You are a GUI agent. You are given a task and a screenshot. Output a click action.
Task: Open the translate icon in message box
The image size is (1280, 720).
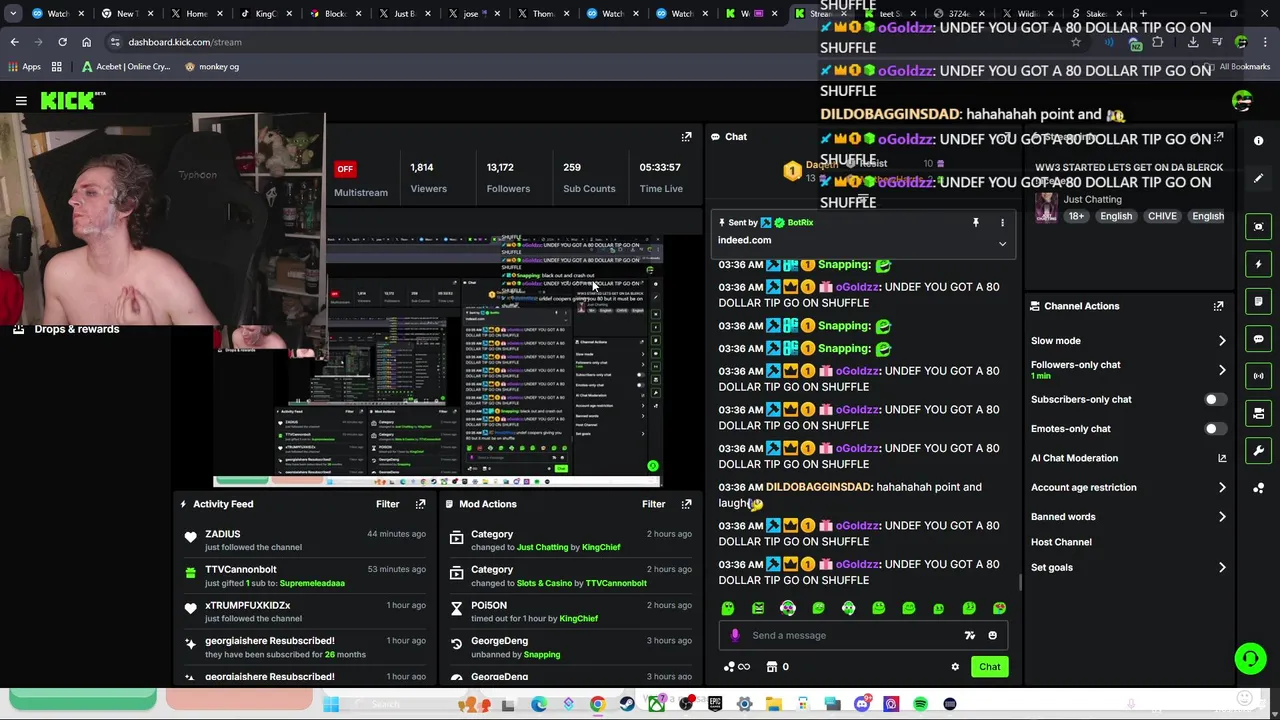tap(969, 635)
